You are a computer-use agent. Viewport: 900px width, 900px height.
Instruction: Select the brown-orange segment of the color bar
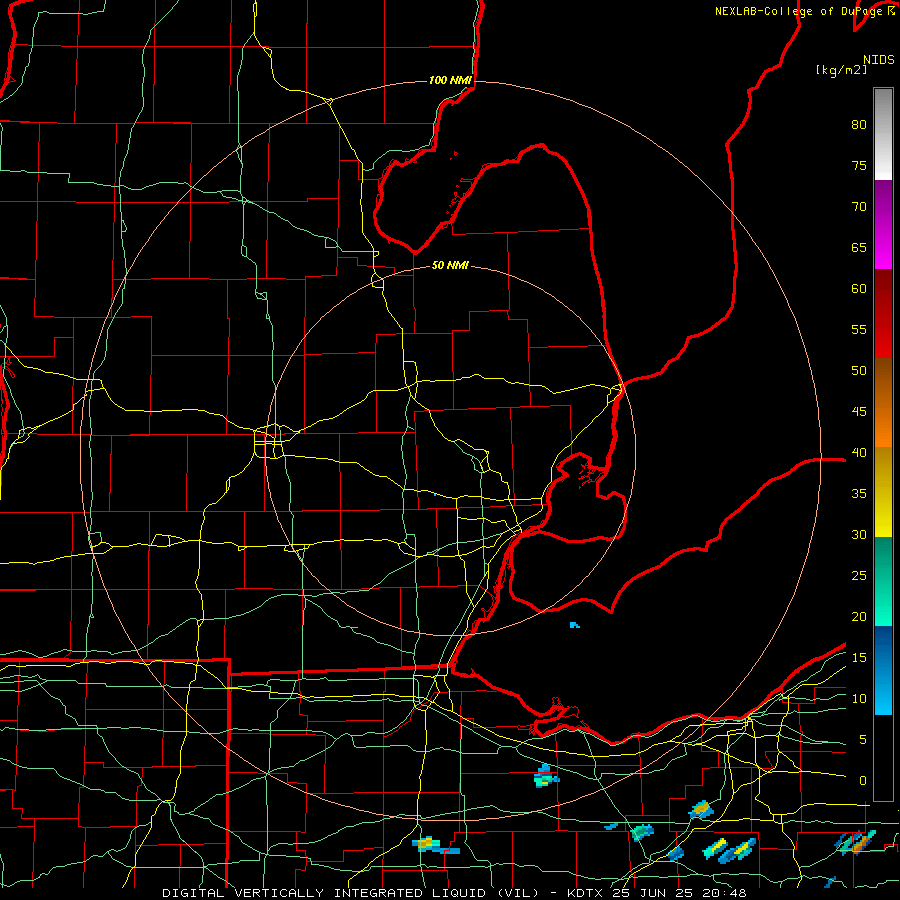pos(883,403)
